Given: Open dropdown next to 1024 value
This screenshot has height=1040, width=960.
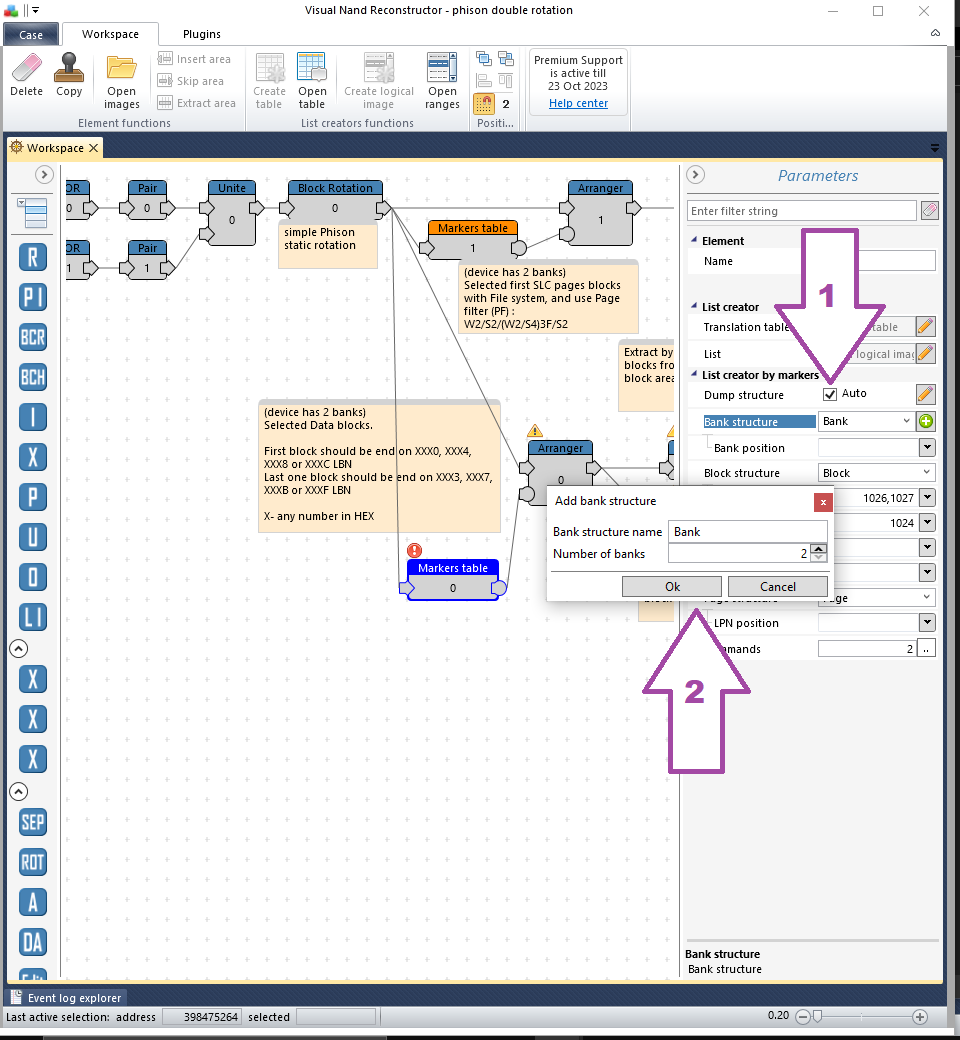Looking at the screenshot, I should pos(927,523).
